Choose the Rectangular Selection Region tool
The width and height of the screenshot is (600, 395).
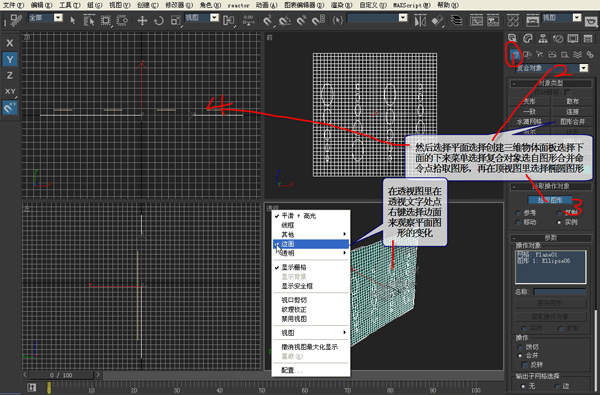(x=106, y=20)
